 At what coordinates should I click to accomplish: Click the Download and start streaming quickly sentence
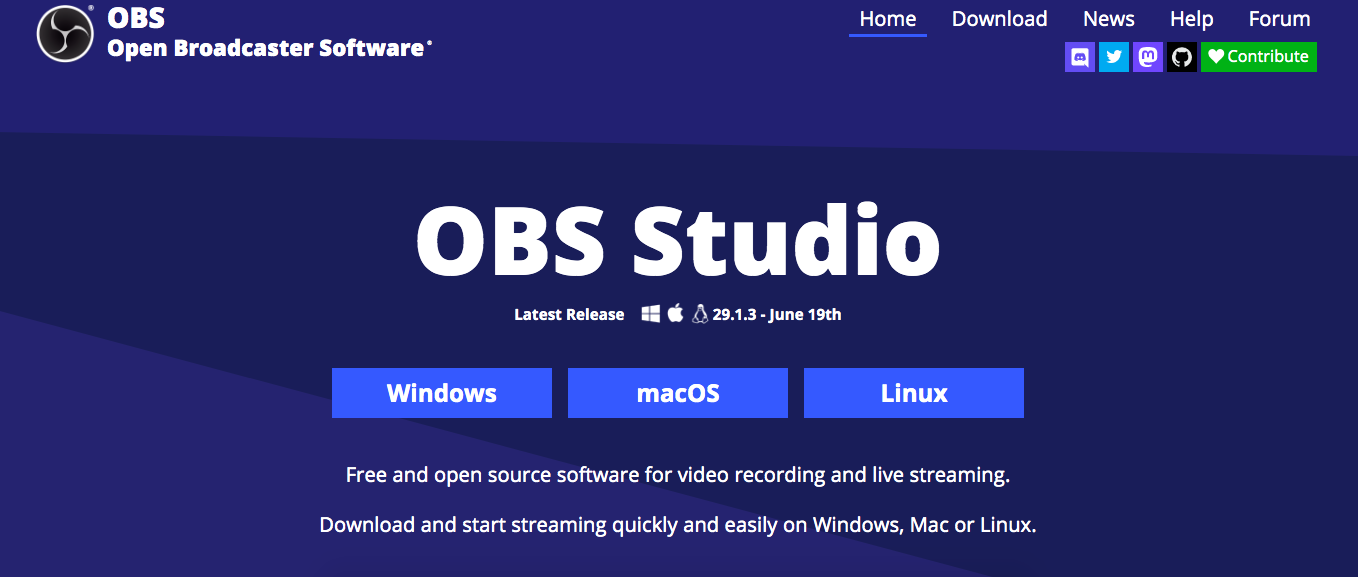(x=678, y=525)
